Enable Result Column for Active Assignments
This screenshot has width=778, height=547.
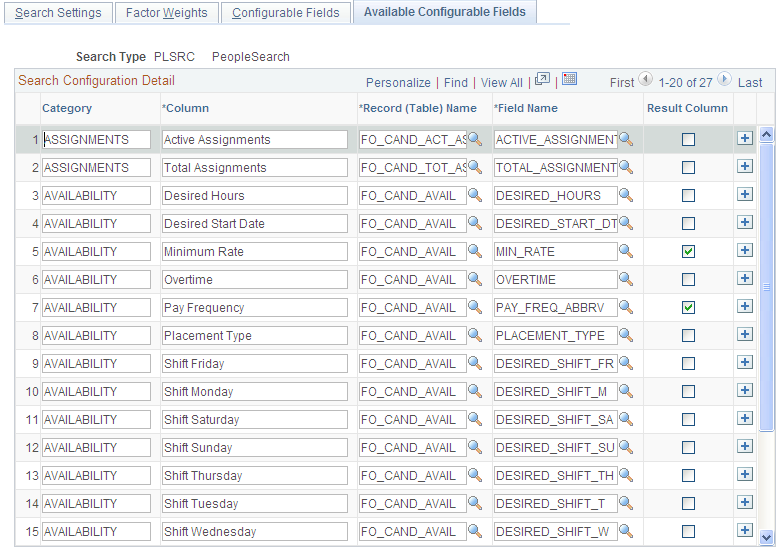(688, 140)
